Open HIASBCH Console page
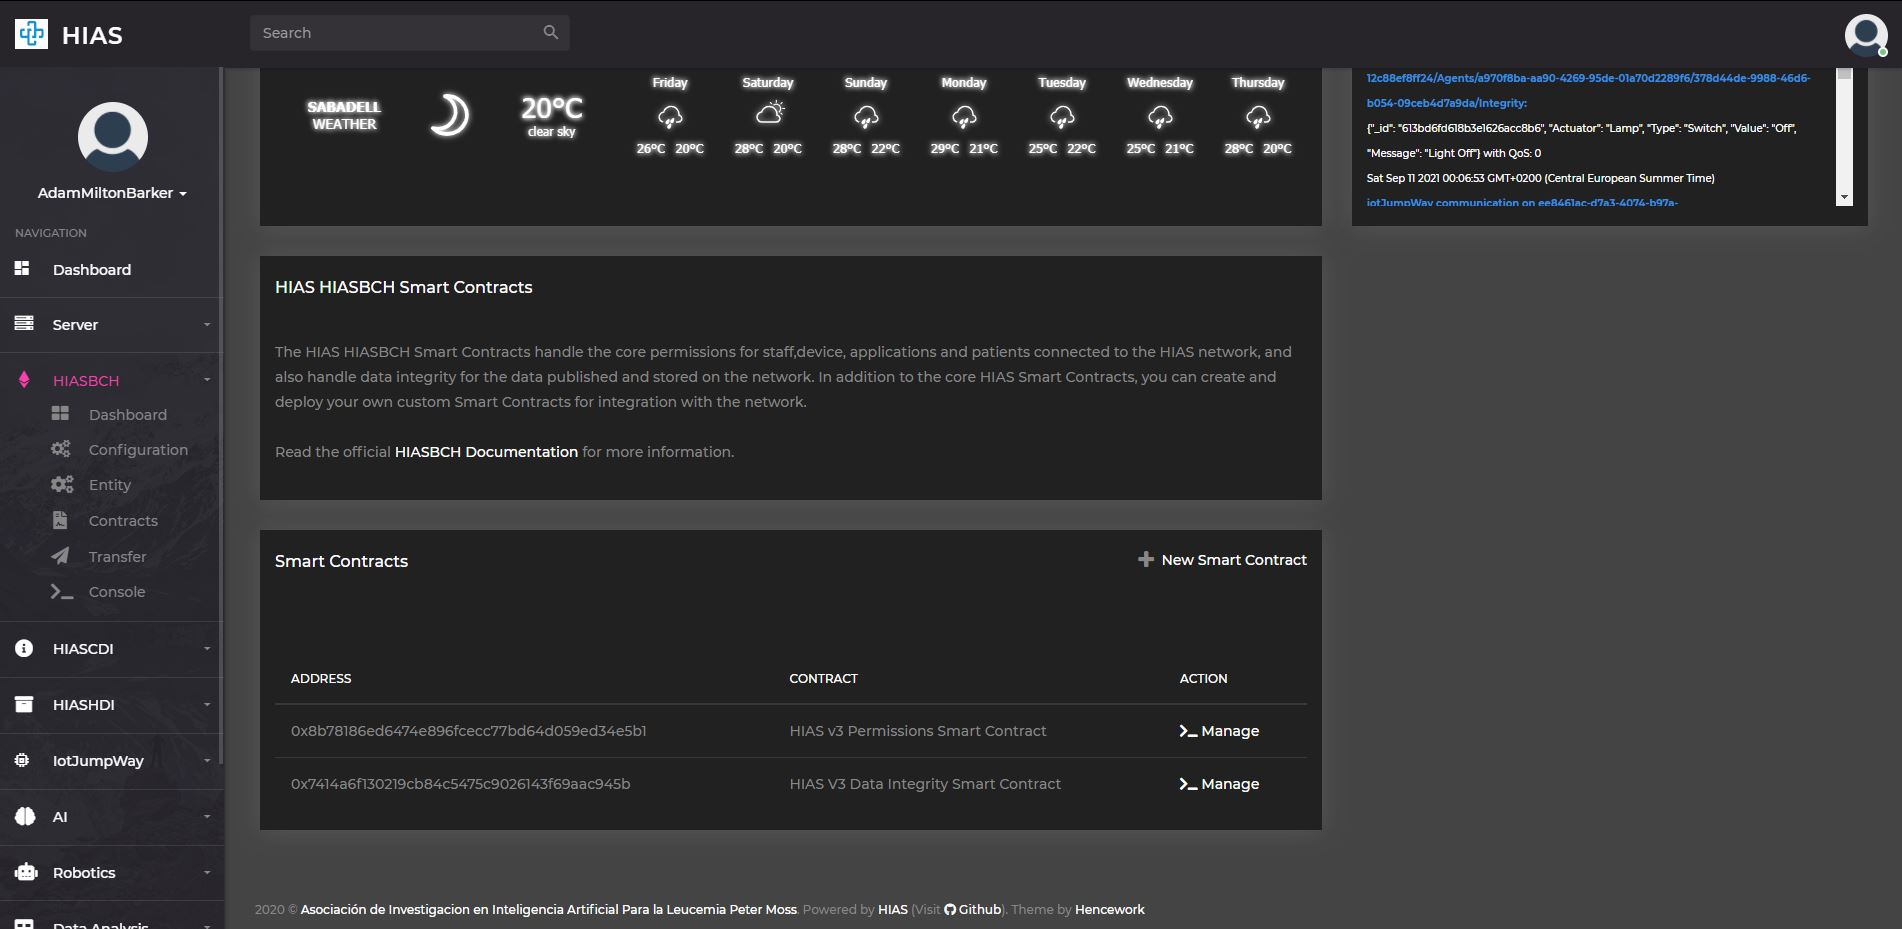Screen dimensions: 1902x929 coord(117,592)
